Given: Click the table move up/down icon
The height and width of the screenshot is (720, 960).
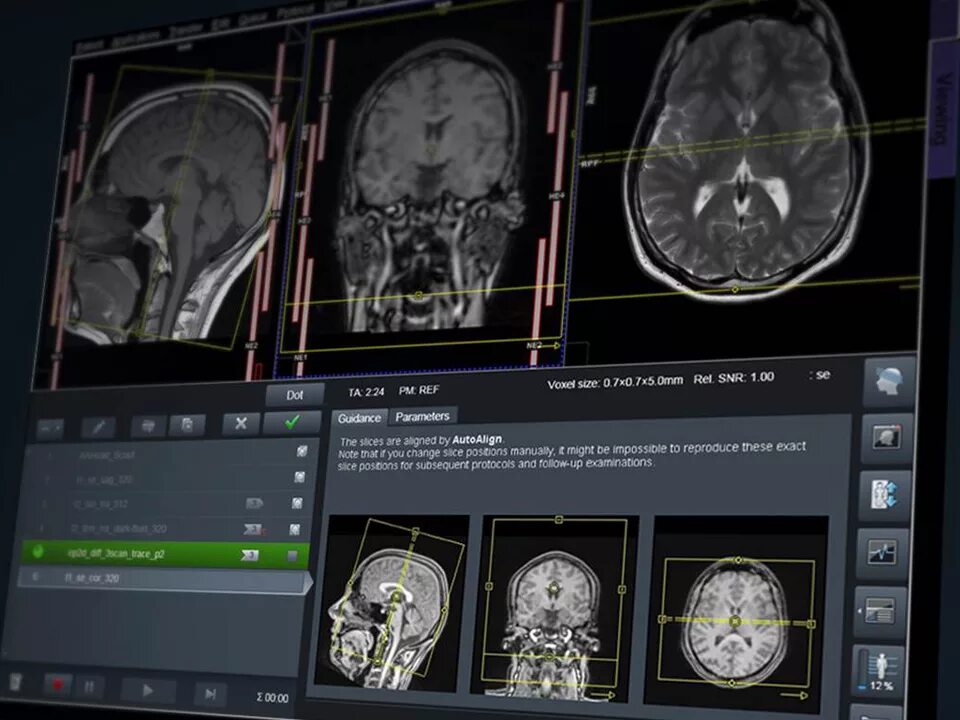Looking at the screenshot, I should pos(884,495).
